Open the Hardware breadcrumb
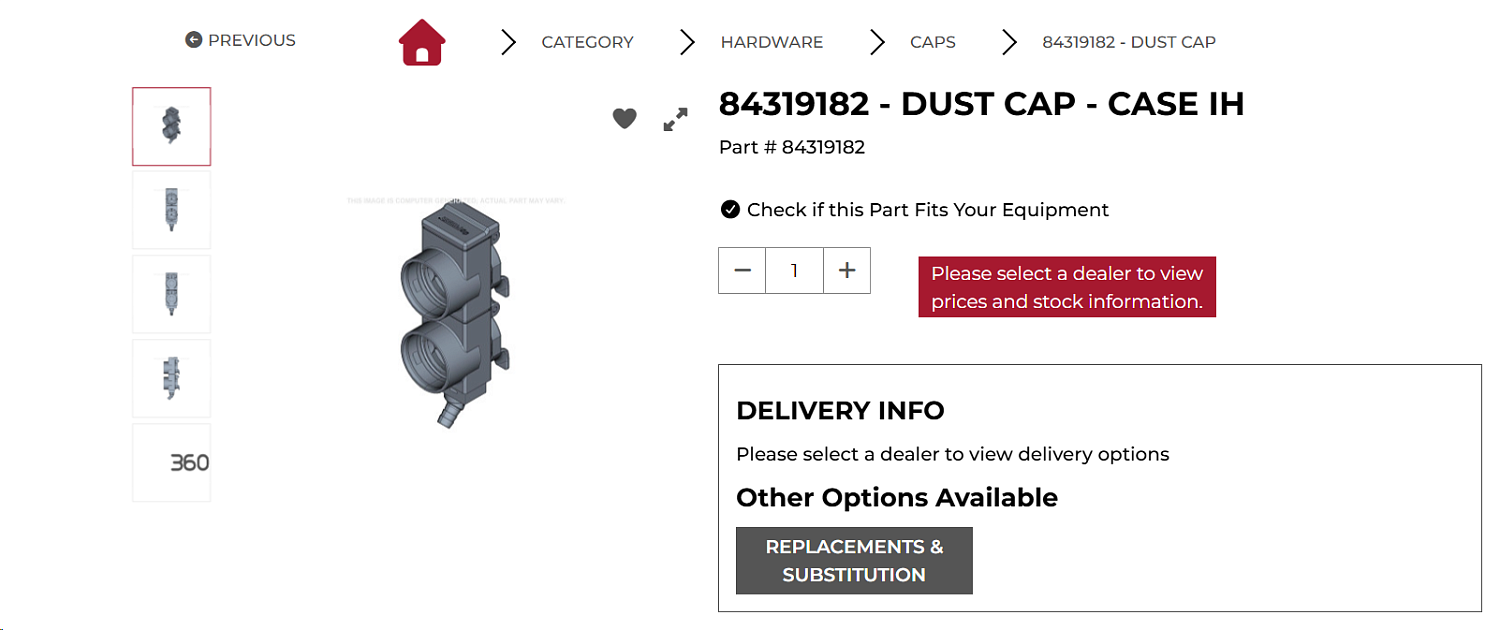Image resolution: width=1500 pixels, height=630 pixels. pos(772,42)
